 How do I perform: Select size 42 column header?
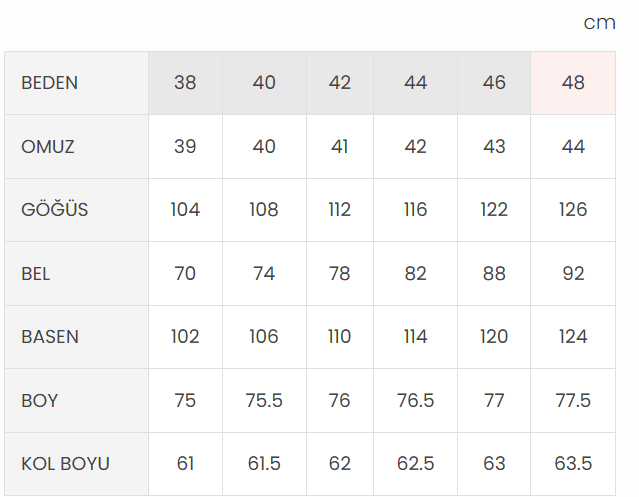pos(340,83)
